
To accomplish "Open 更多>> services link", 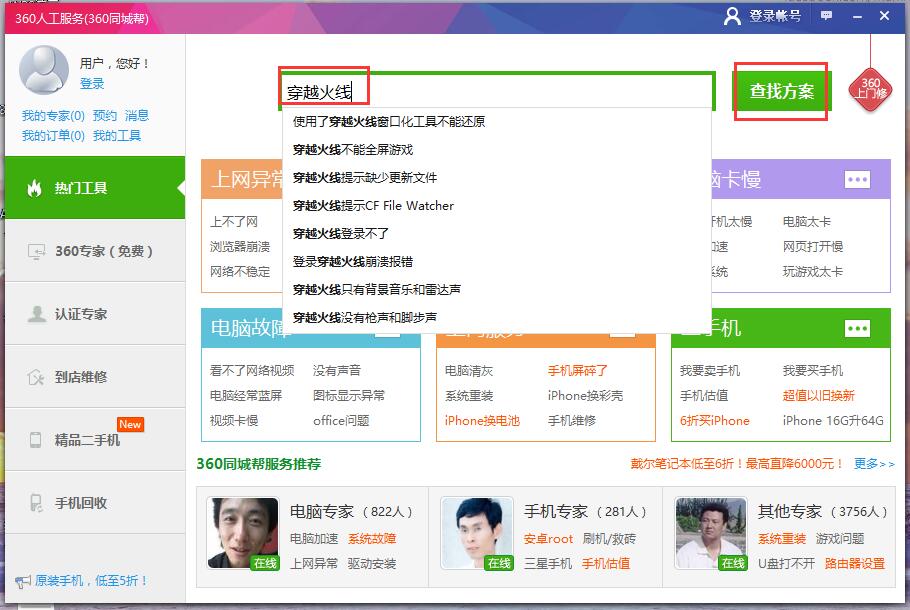I will [874, 464].
